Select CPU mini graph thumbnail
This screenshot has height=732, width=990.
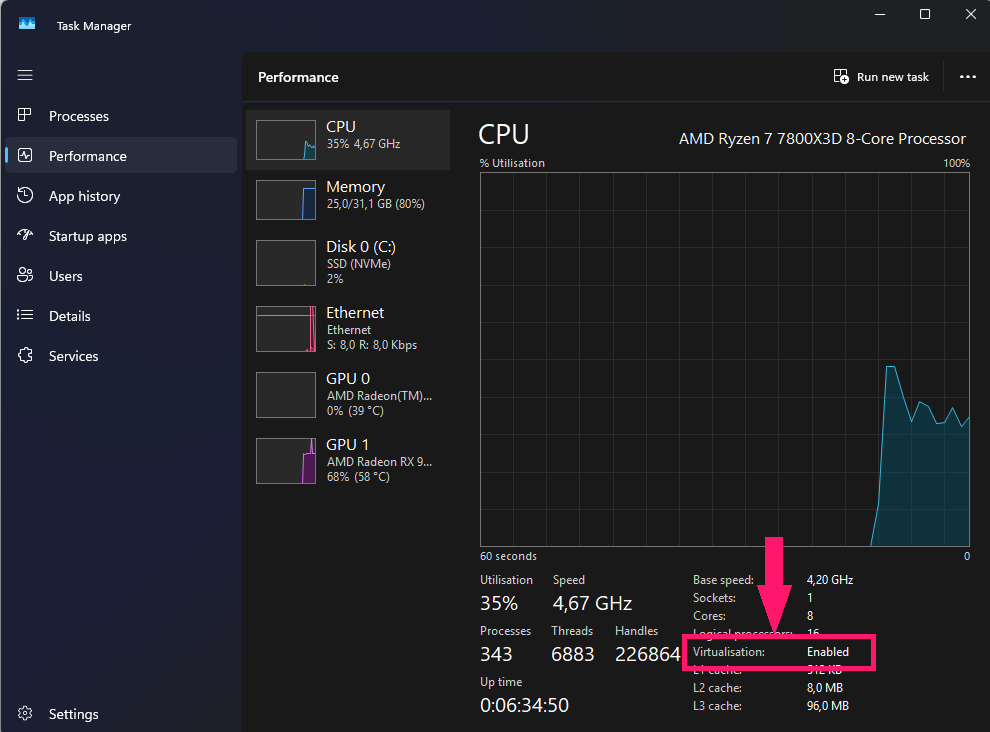point(285,140)
